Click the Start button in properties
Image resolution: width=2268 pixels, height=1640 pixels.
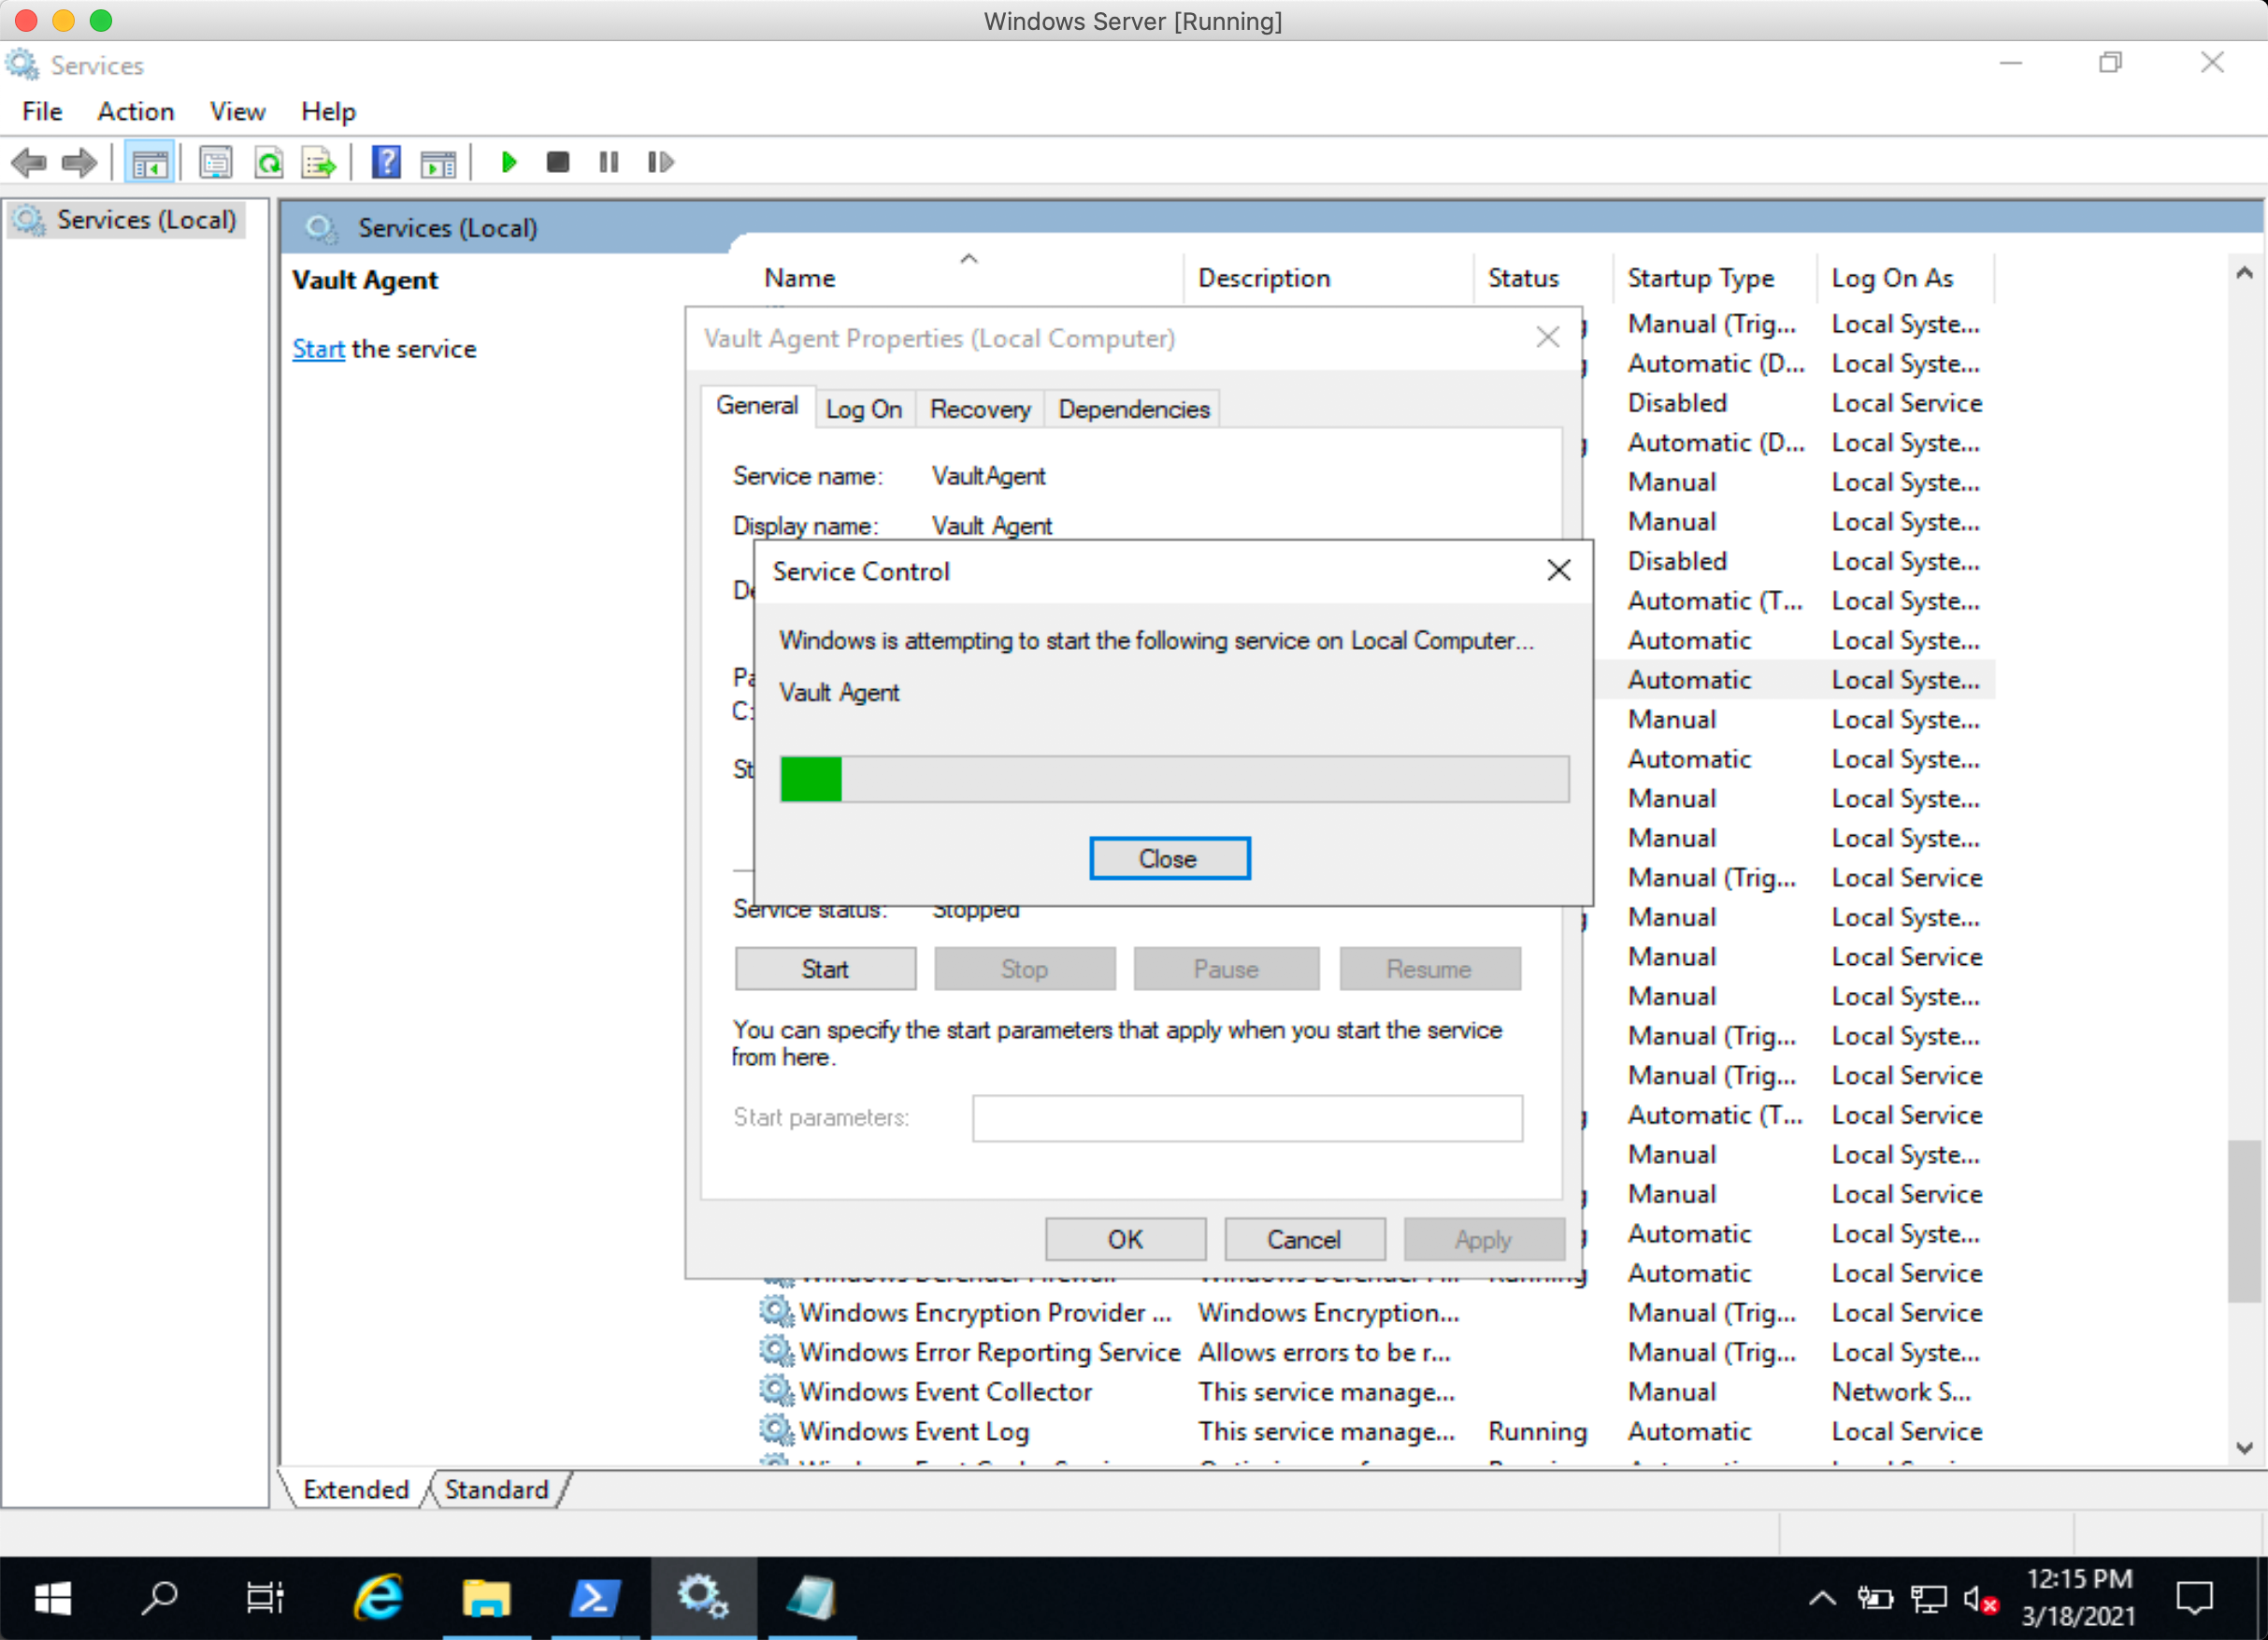(x=825, y=969)
